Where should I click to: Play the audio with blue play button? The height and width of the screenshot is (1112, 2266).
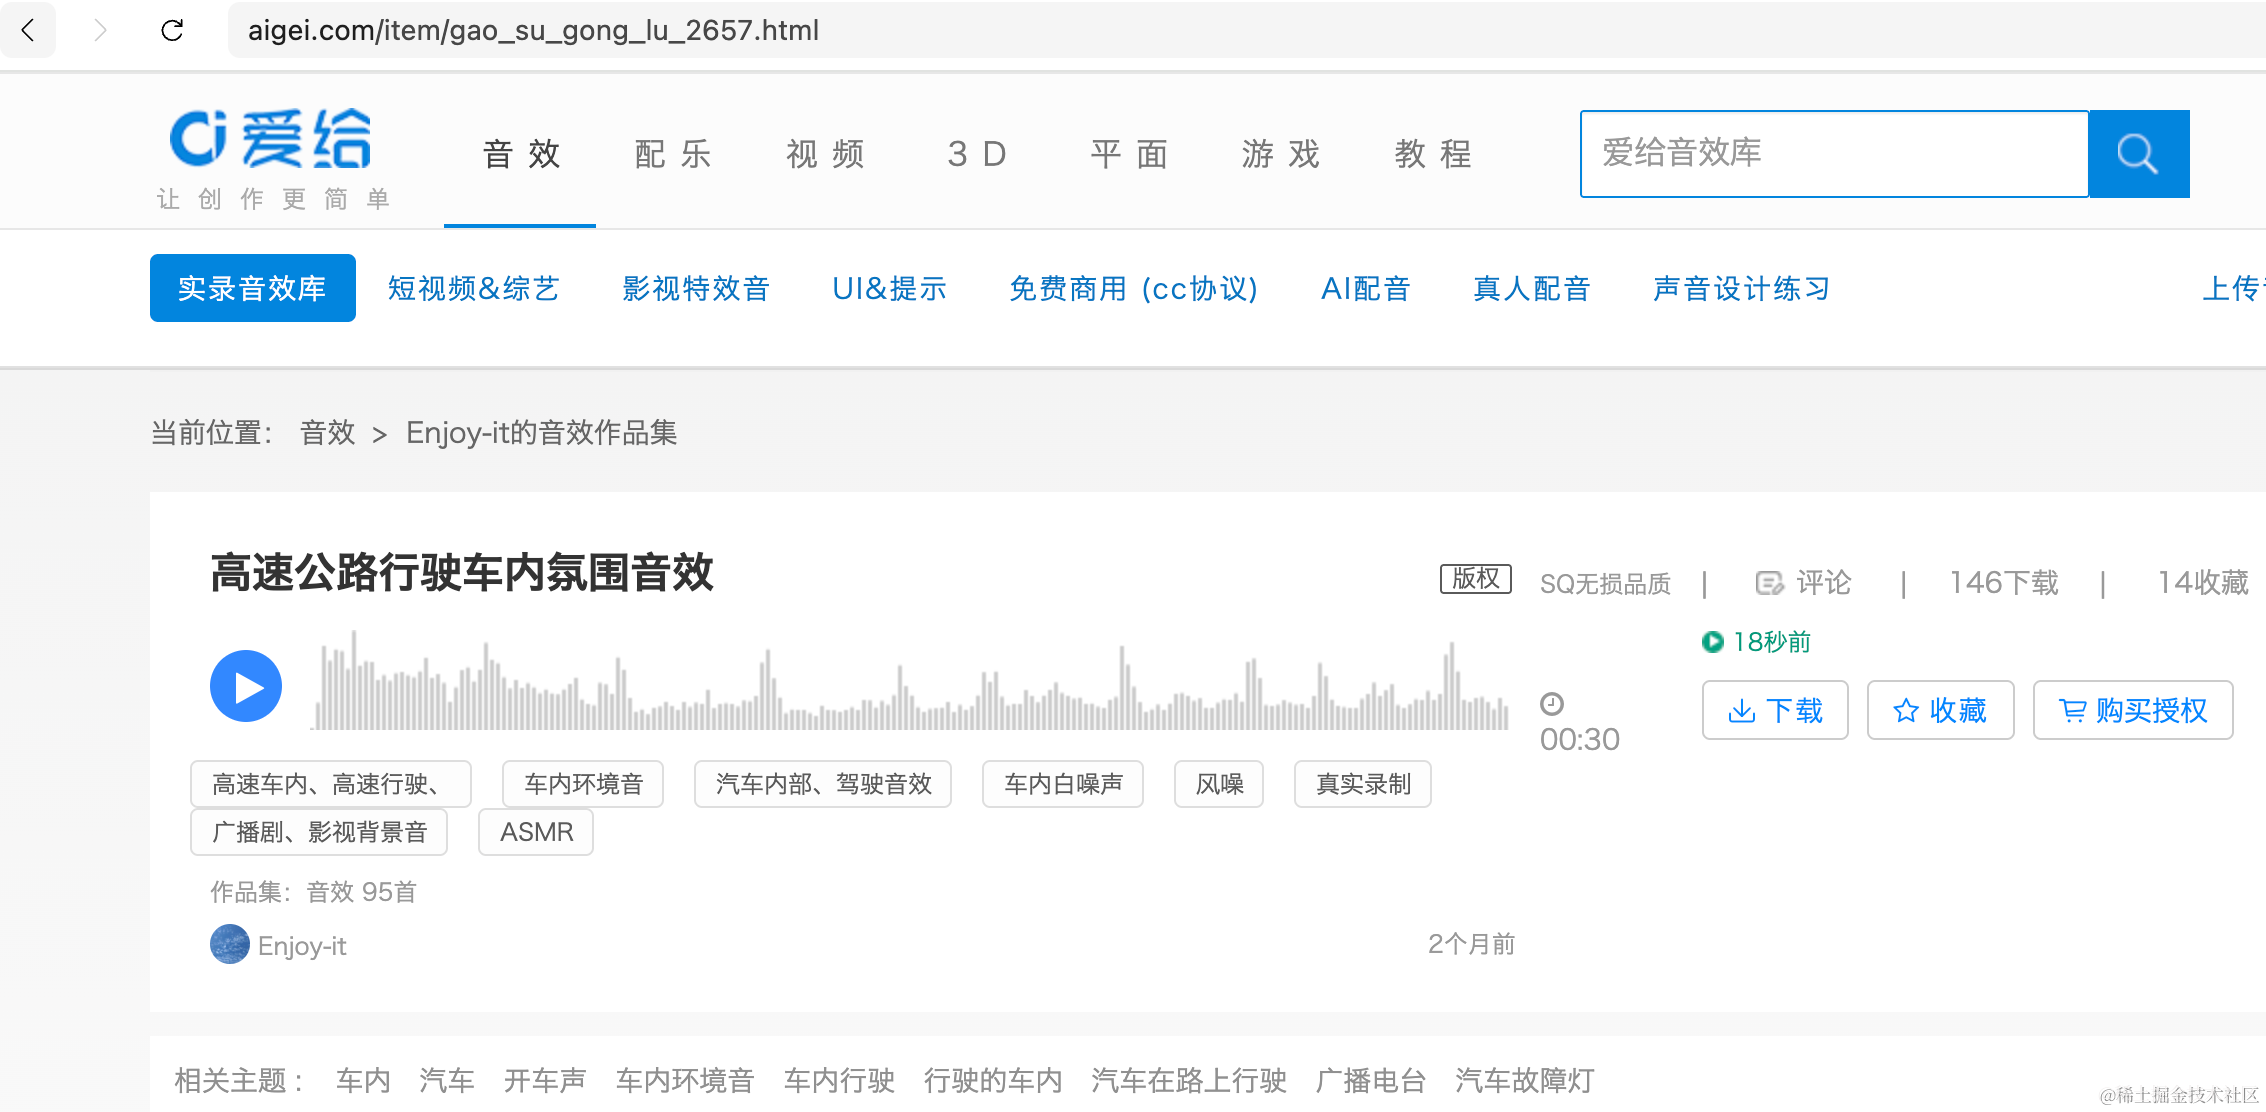tap(246, 686)
